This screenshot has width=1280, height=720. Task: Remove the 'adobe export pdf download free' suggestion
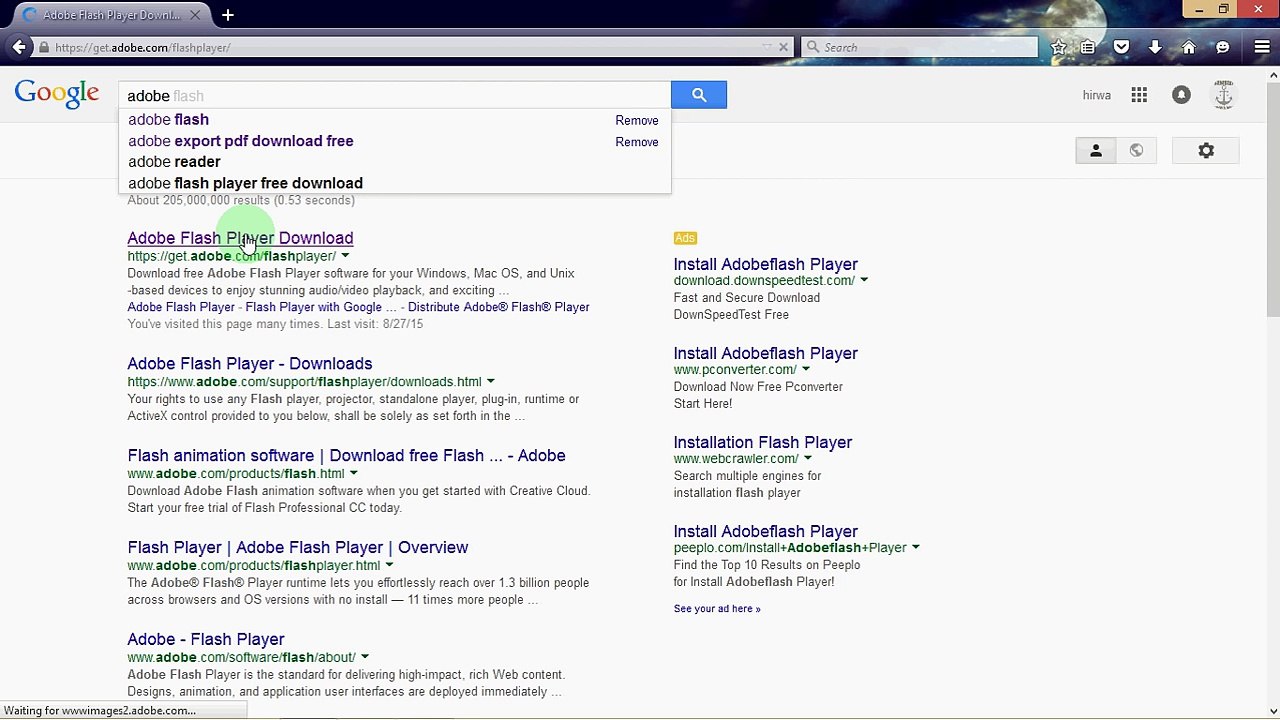637,142
